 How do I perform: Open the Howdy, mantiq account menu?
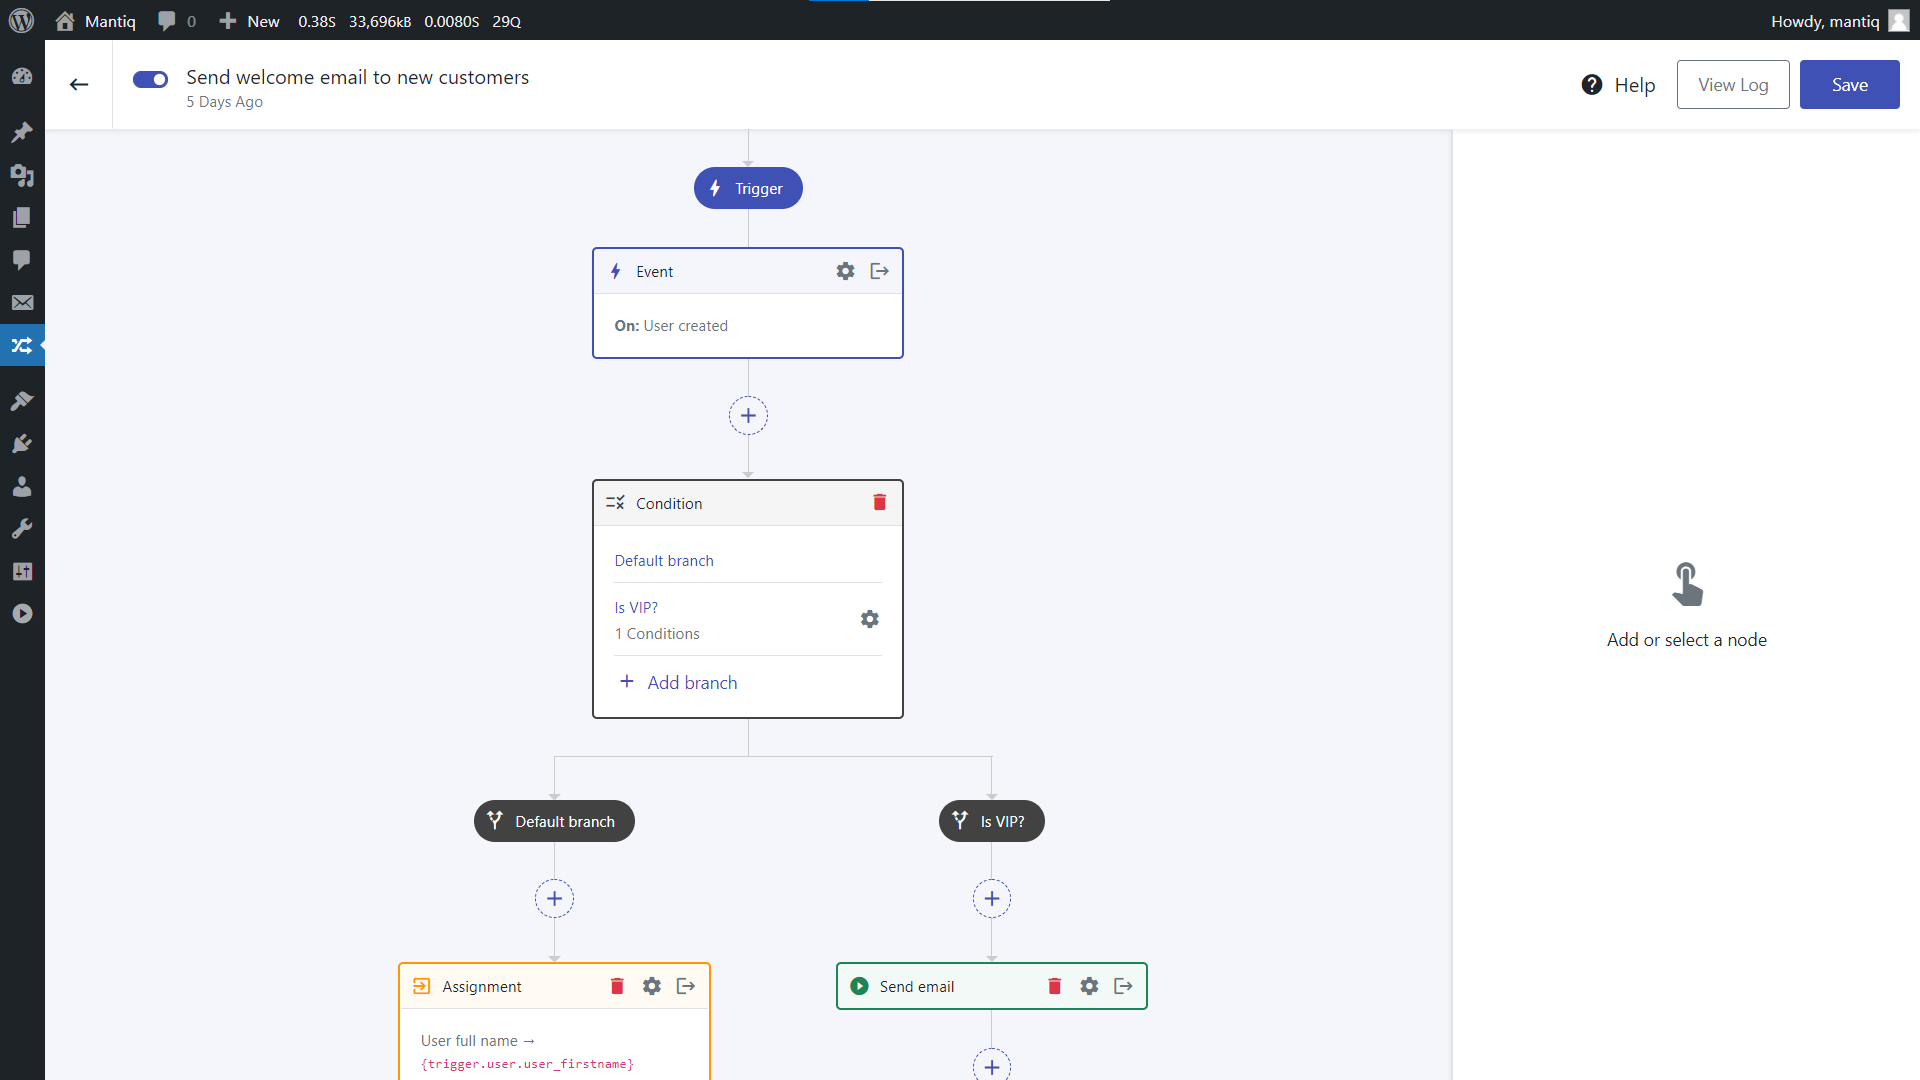tap(1824, 20)
